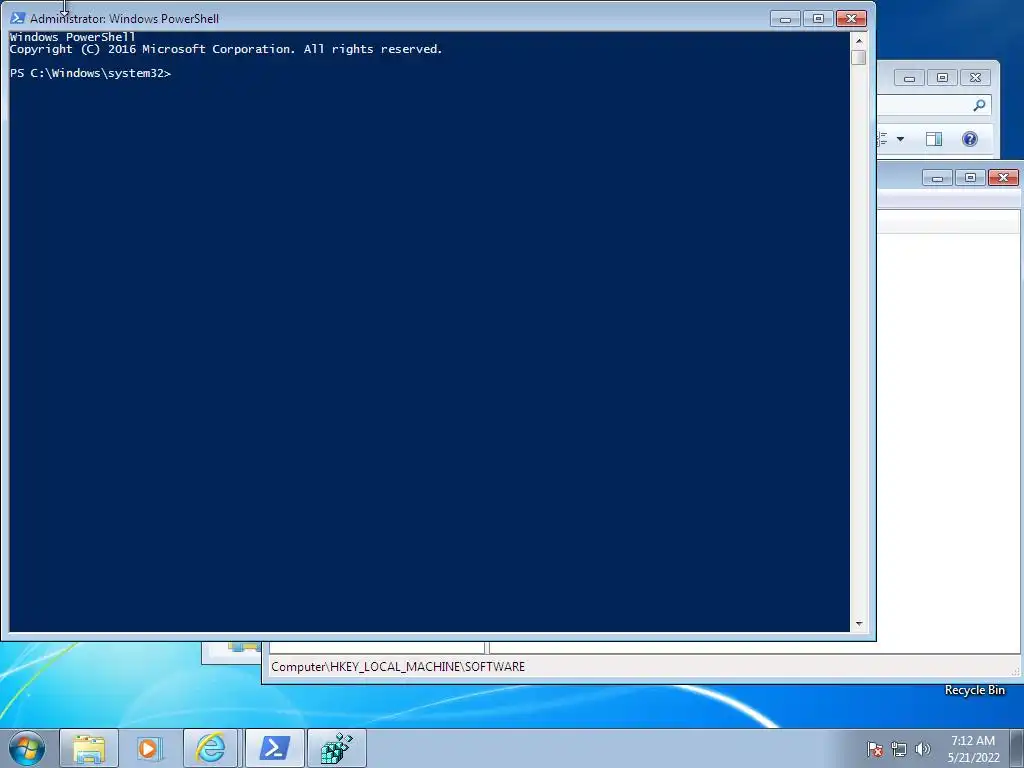Click the Copyright (C) 2016 Microsoft line
This screenshot has height=768, width=1024.
pyautogui.click(x=226, y=49)
